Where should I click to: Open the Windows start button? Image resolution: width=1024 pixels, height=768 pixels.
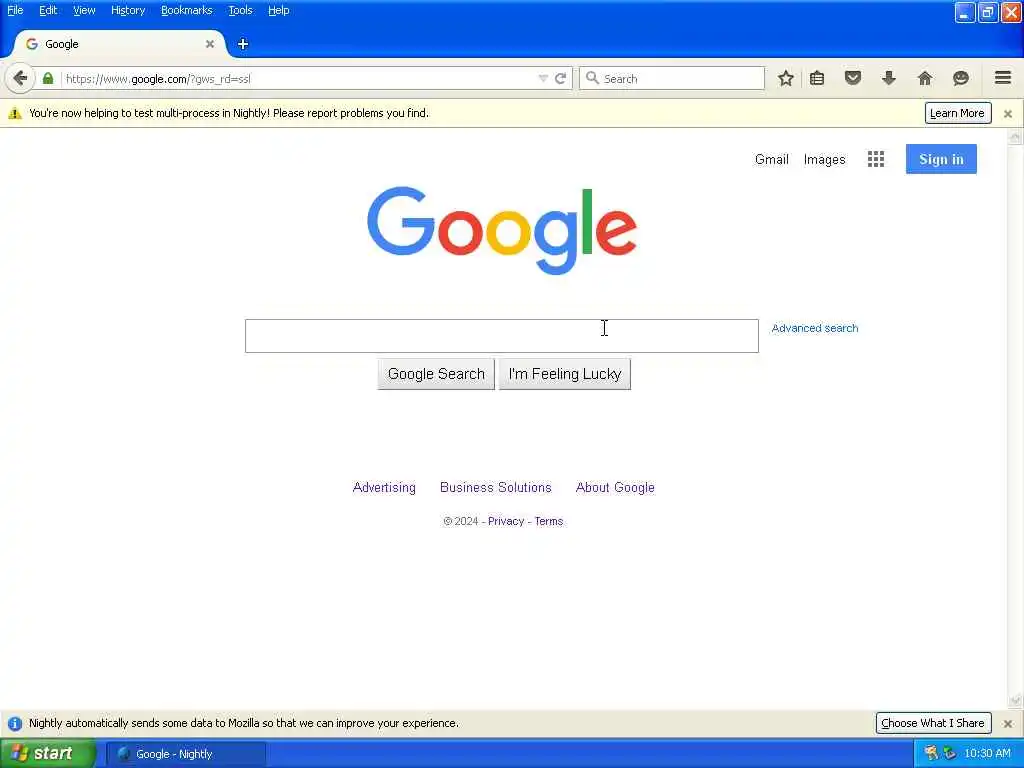pos(48,754)
